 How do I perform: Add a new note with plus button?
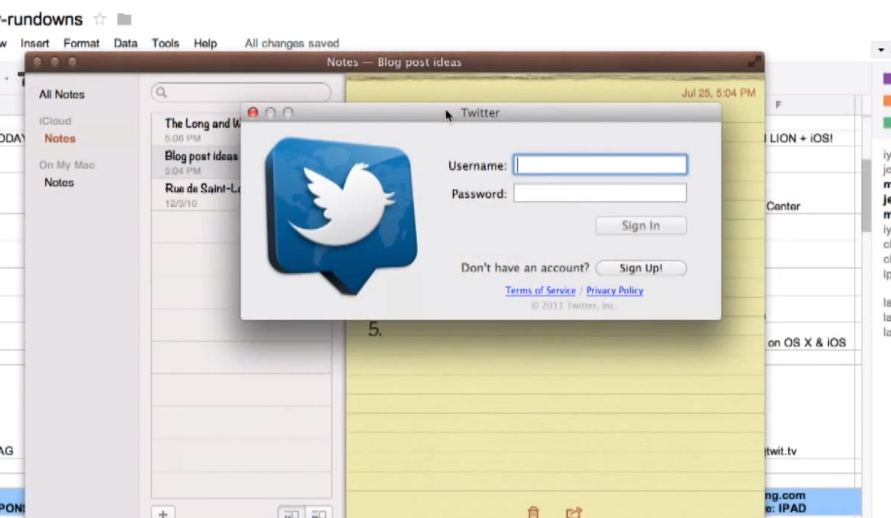[x=163, y=513]
